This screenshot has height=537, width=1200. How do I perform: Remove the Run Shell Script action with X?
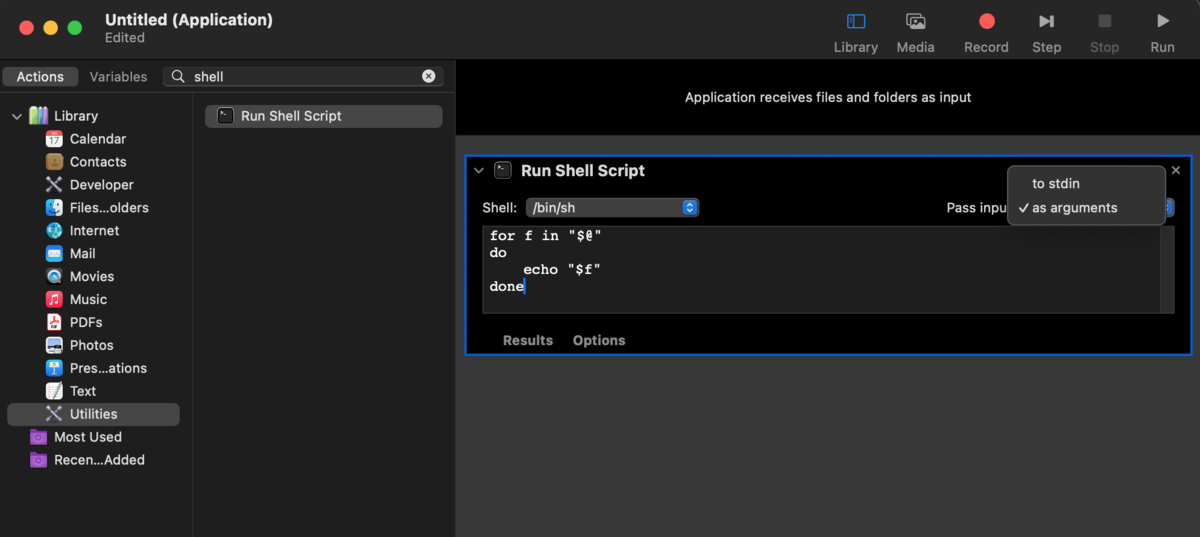pyautogui.click(x=1176, y=170)
